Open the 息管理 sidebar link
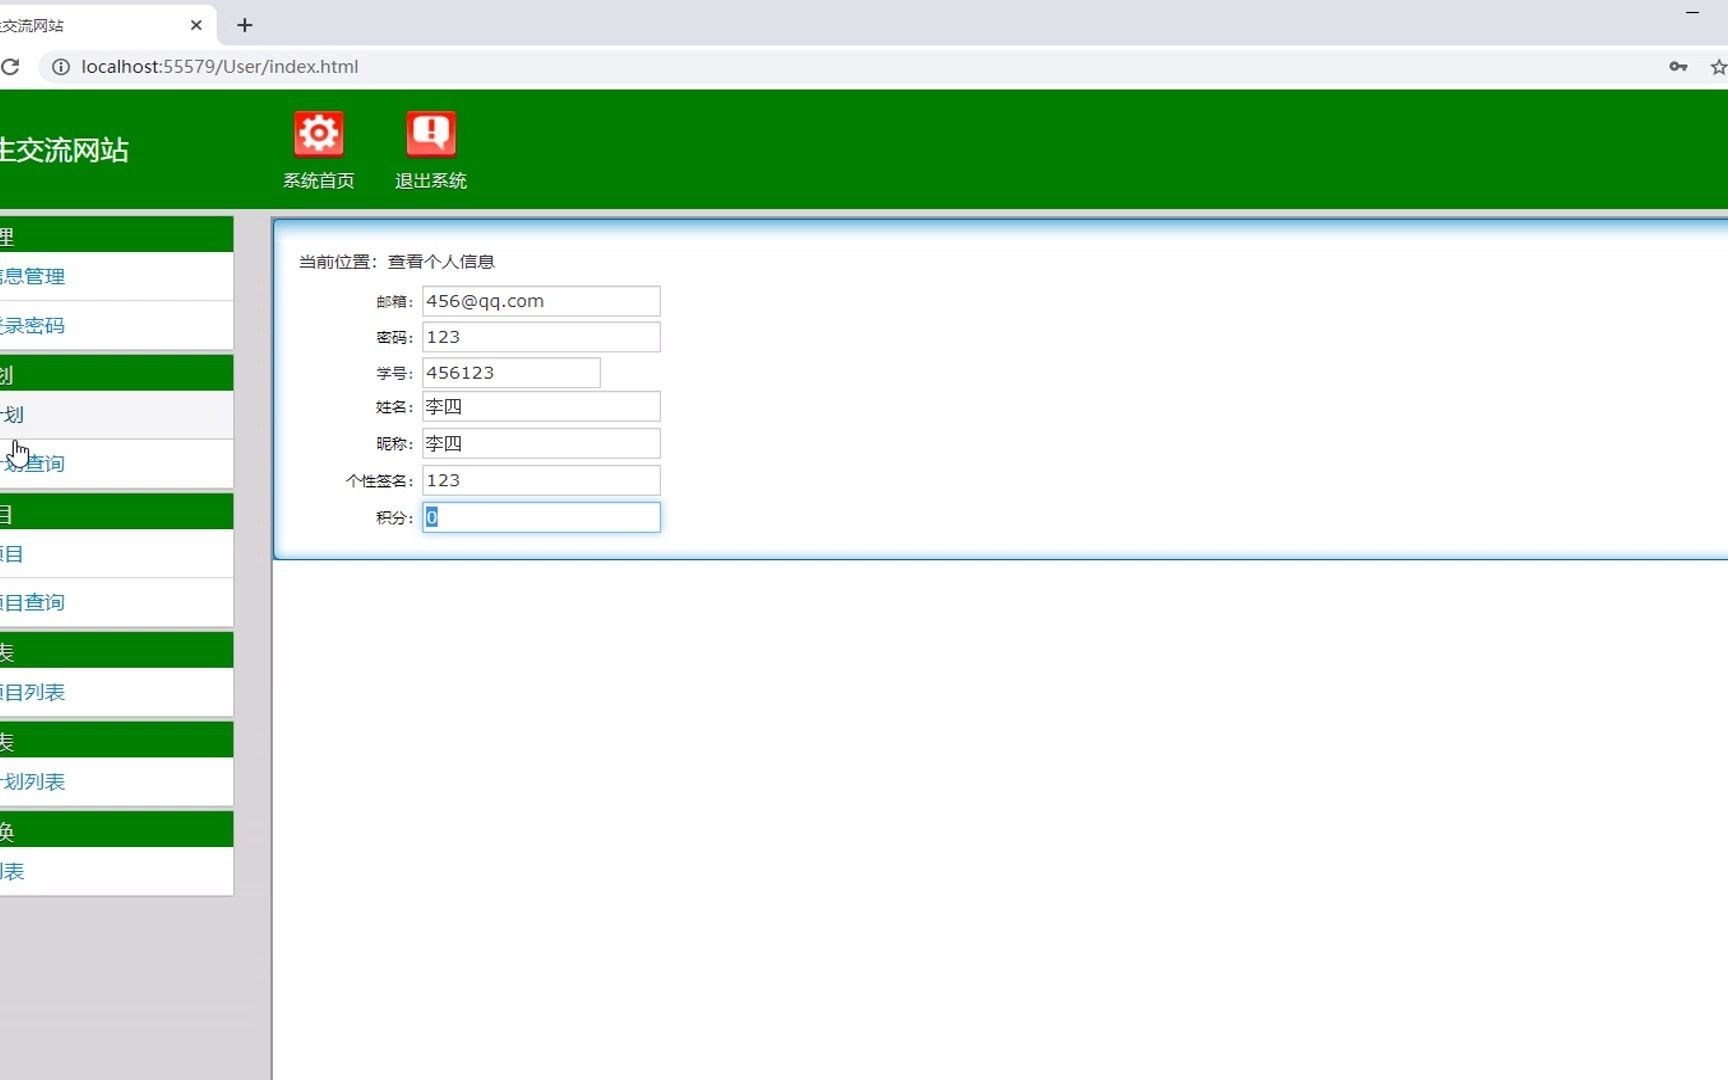This screenshot has height=1080, width=1728. tap(32, 277)
